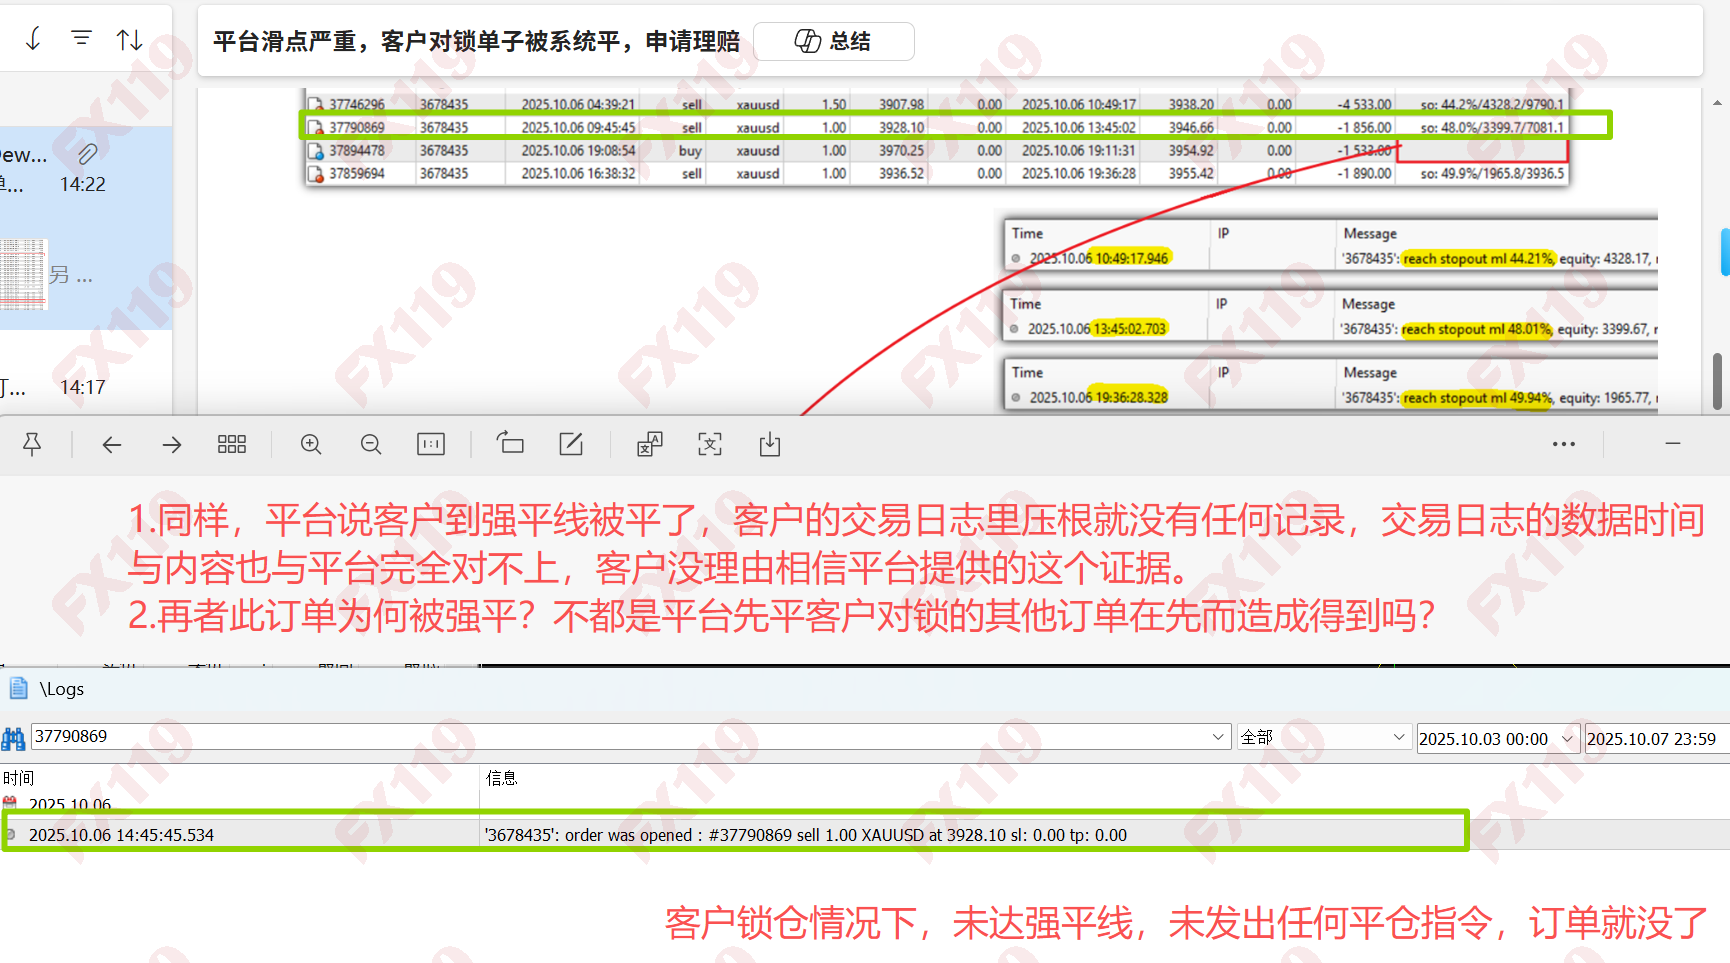Image resolution: width=1730 pixels, height=963 pixels.
Task: Open the image edit tool
Action: 571,444
